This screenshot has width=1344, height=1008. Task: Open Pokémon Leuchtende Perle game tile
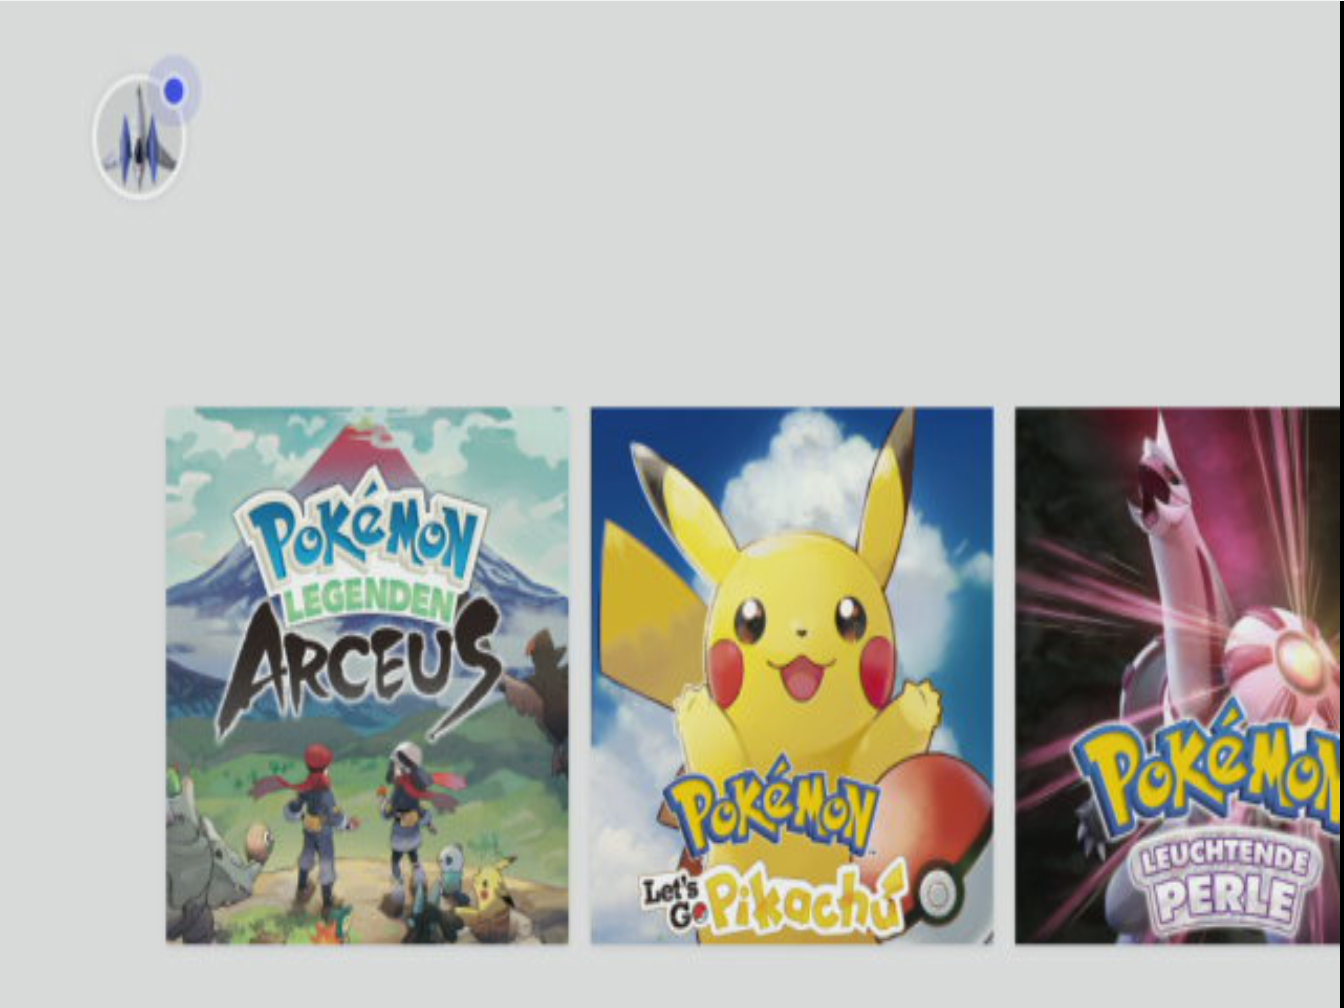[1178, 675]
